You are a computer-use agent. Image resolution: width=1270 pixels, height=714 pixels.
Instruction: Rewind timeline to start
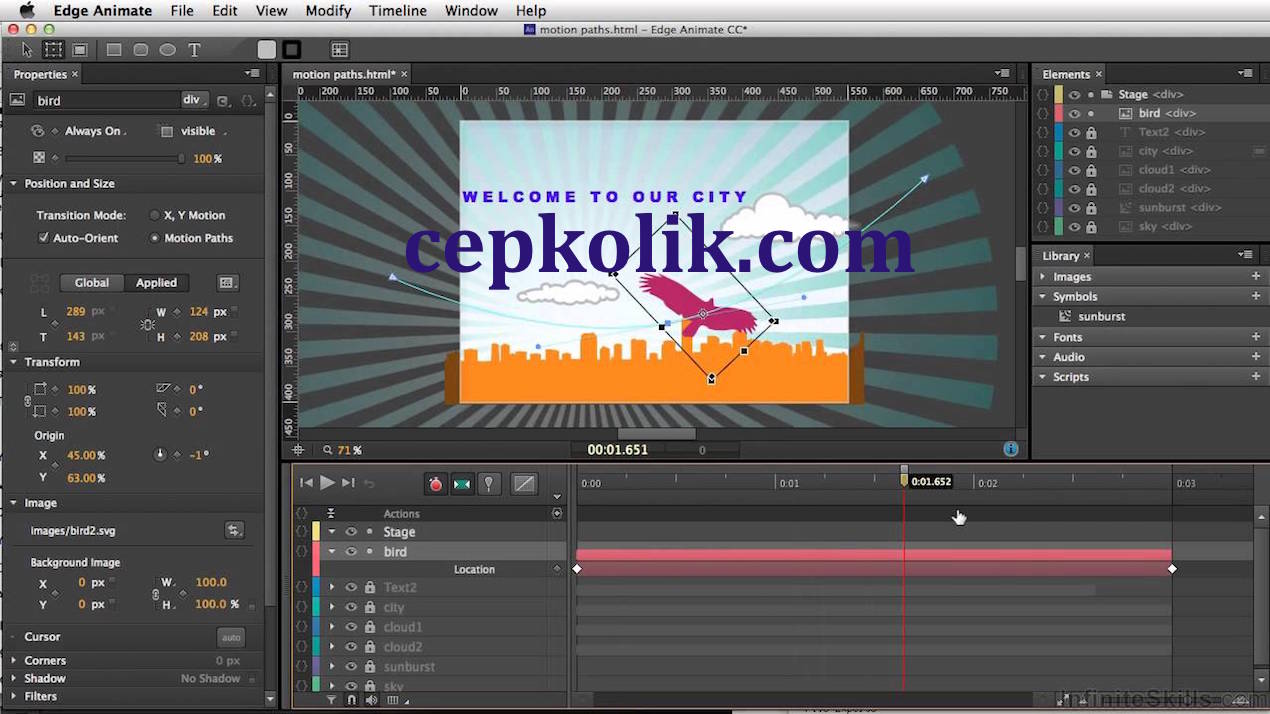[x=307, y=483]
